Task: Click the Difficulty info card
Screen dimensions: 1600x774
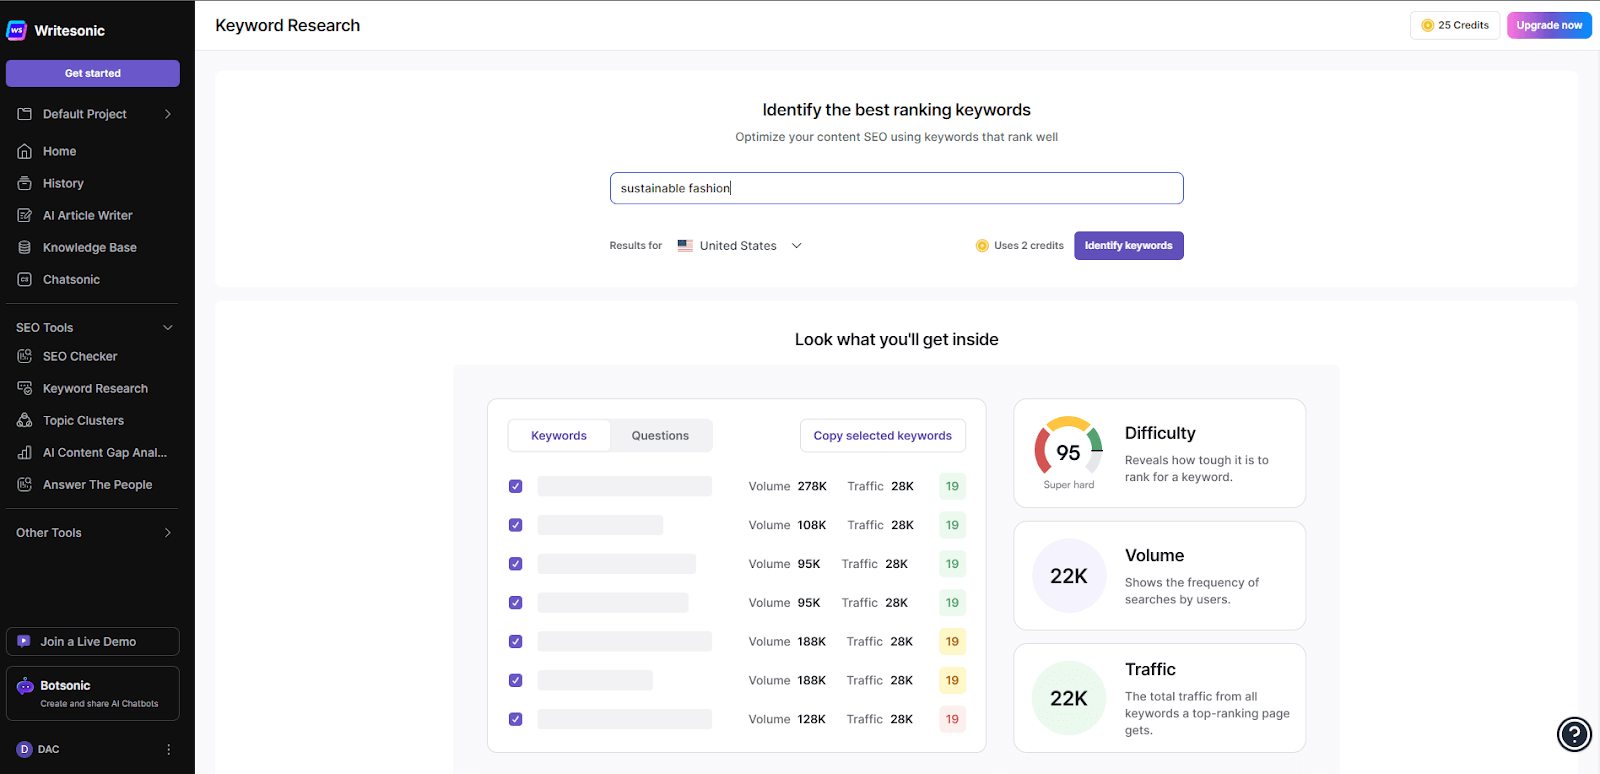Action: coord(1160,453)
